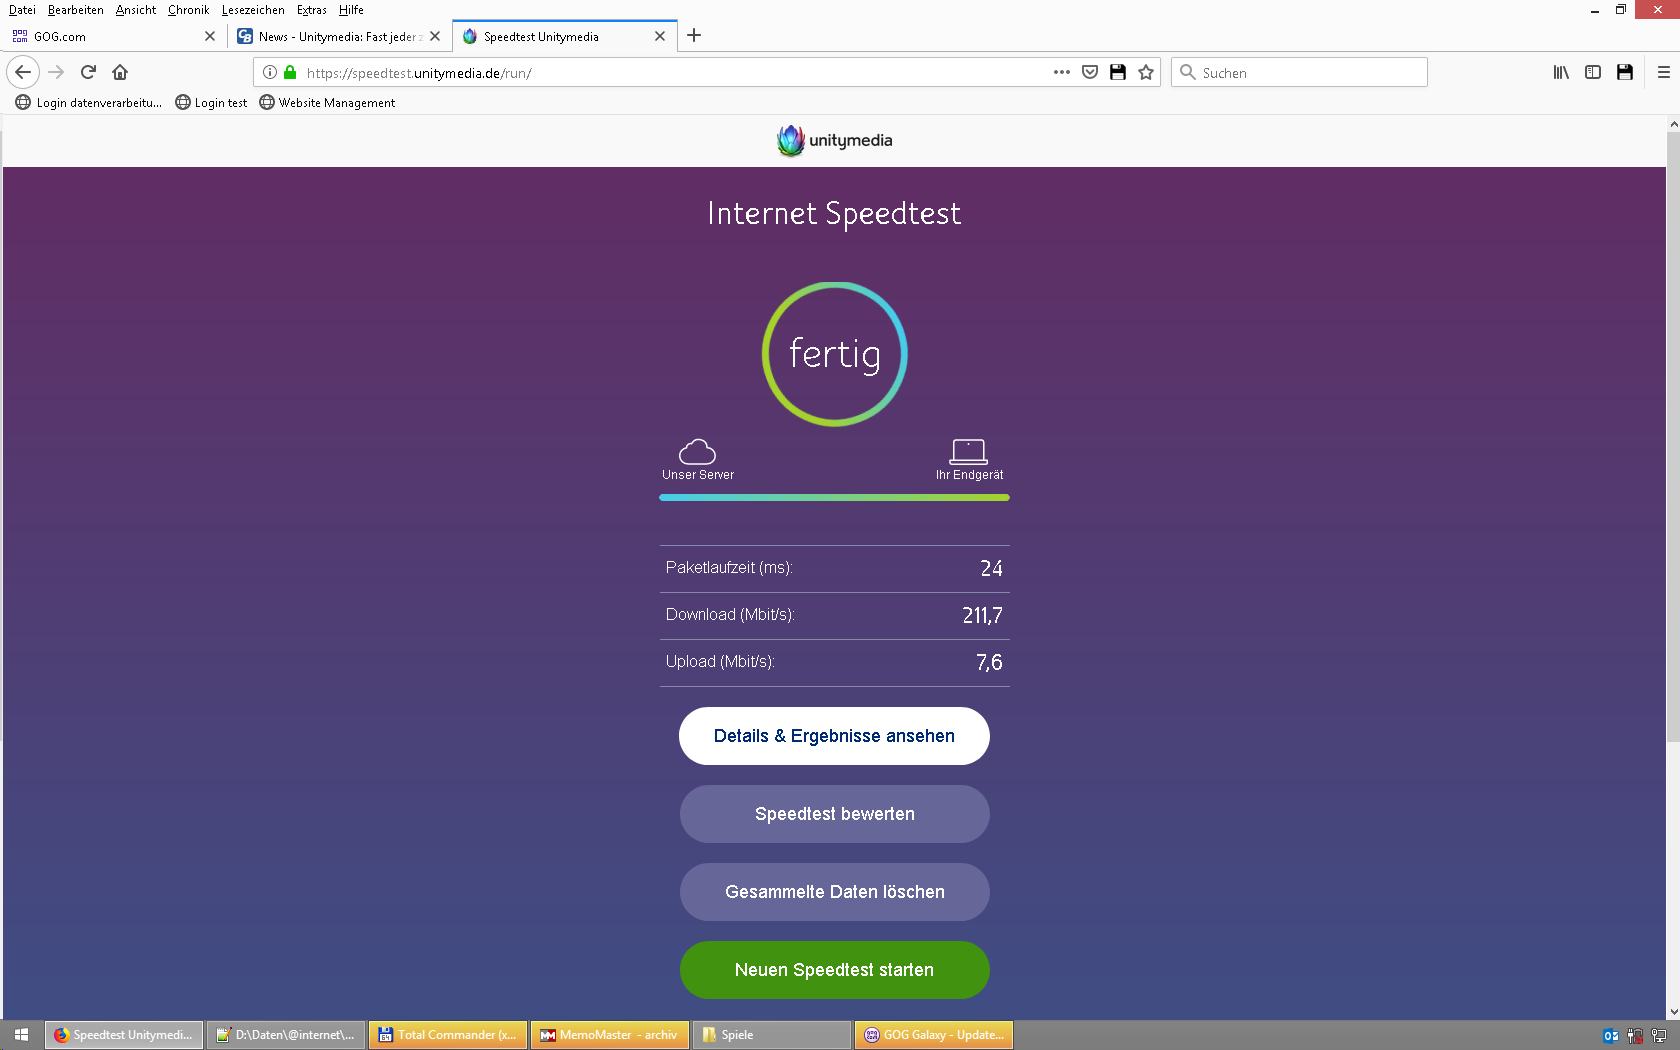Screen dimensions: 1680x1050
Task: Click the Download value 211,7
Action: (982, 616)
